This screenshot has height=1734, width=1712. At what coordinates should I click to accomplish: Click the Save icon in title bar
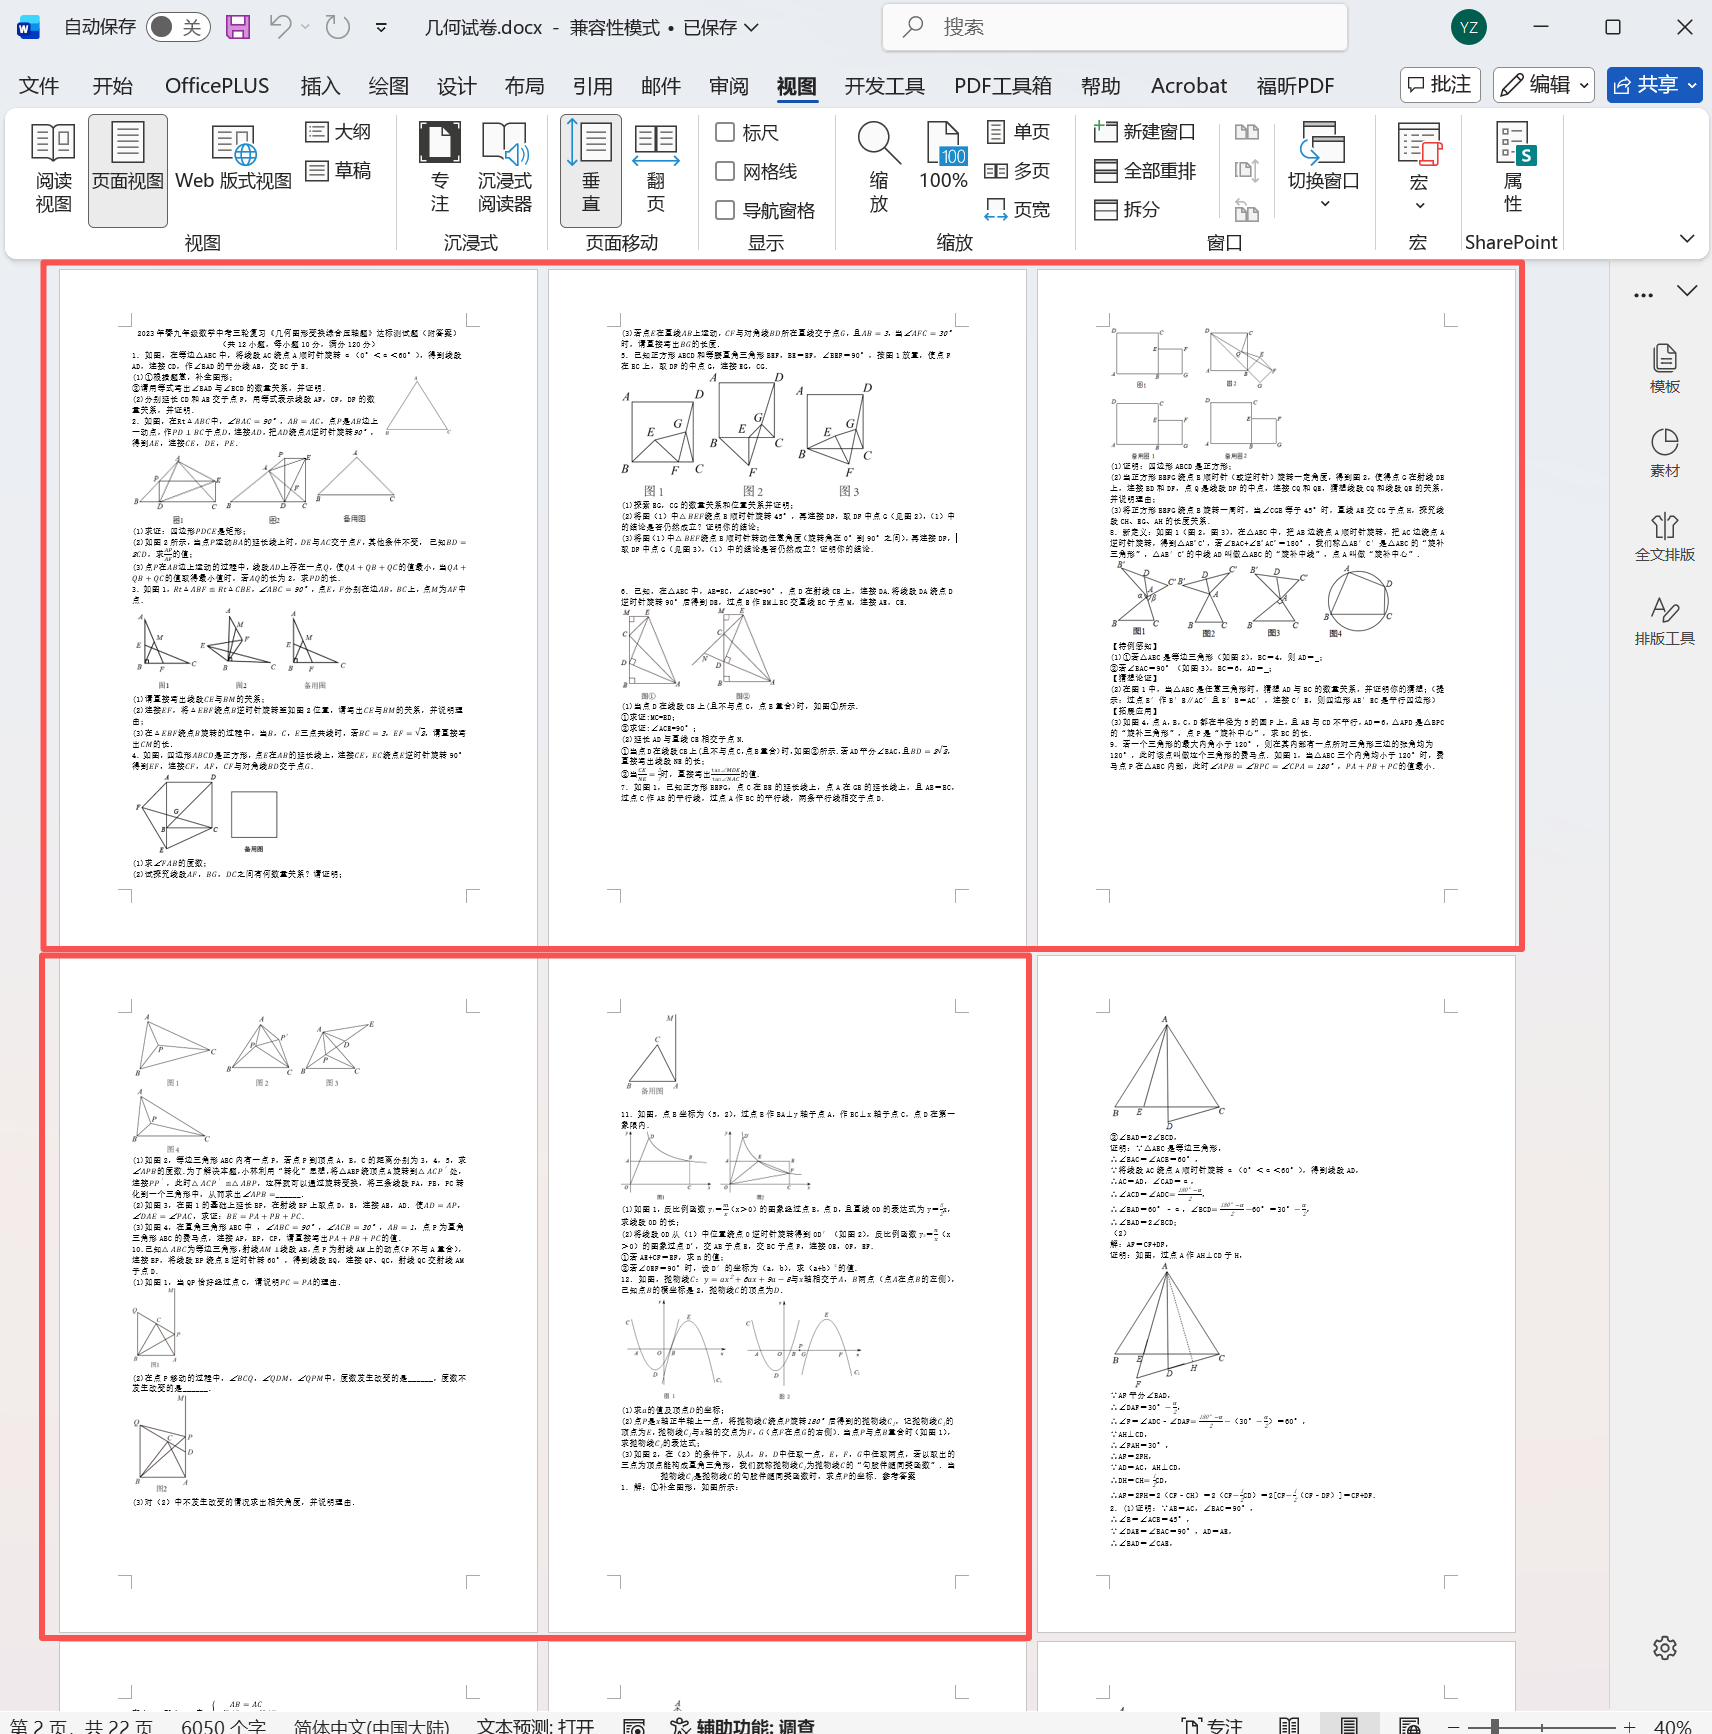coord(238,27)
